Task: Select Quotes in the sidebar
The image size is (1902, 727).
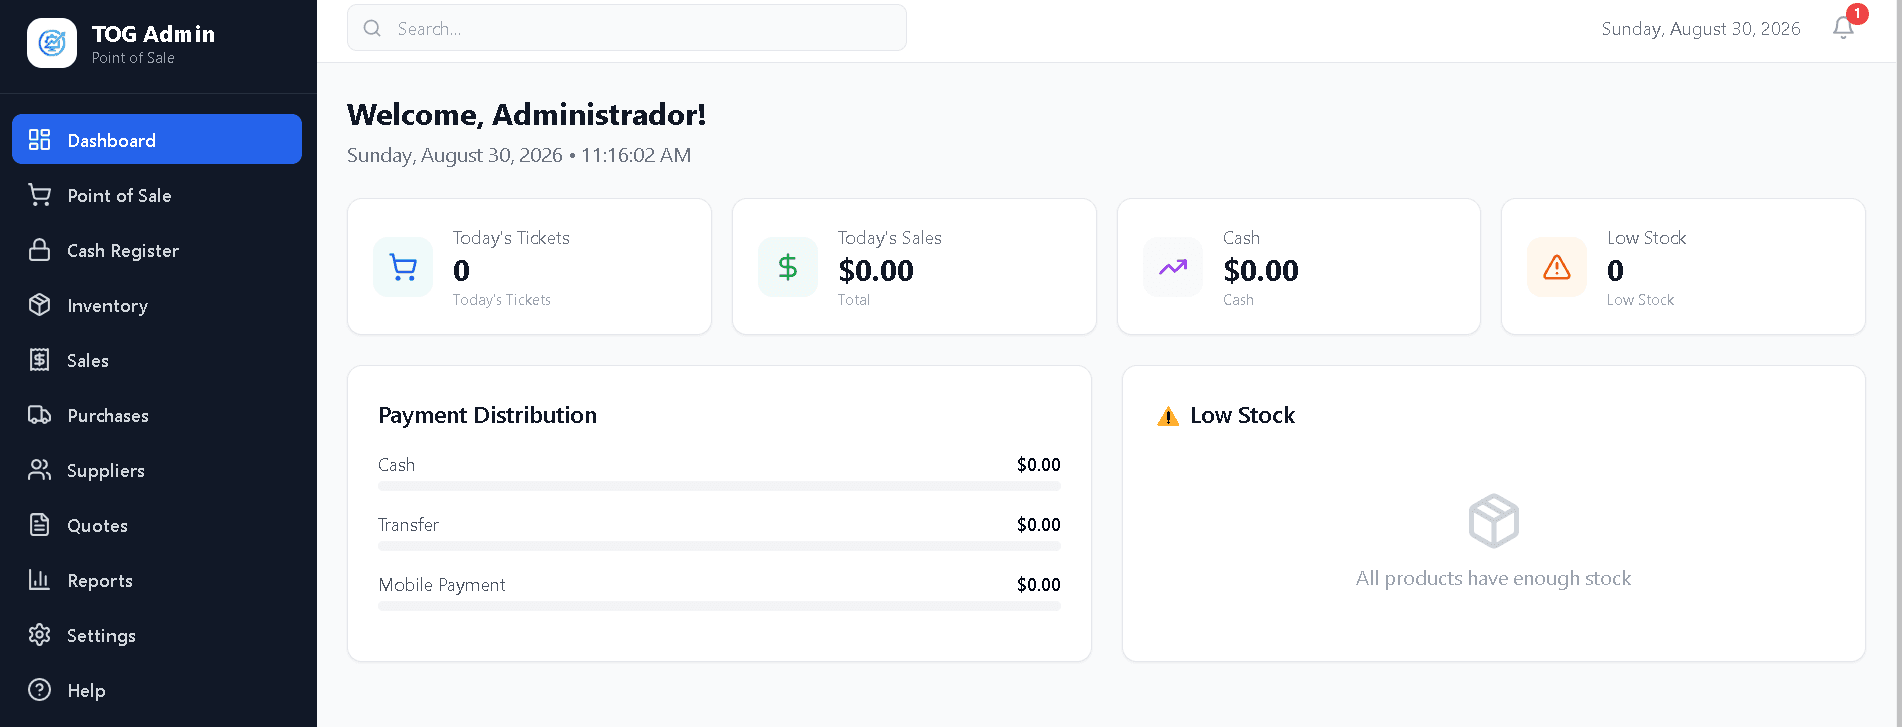Action: (157, 525)
